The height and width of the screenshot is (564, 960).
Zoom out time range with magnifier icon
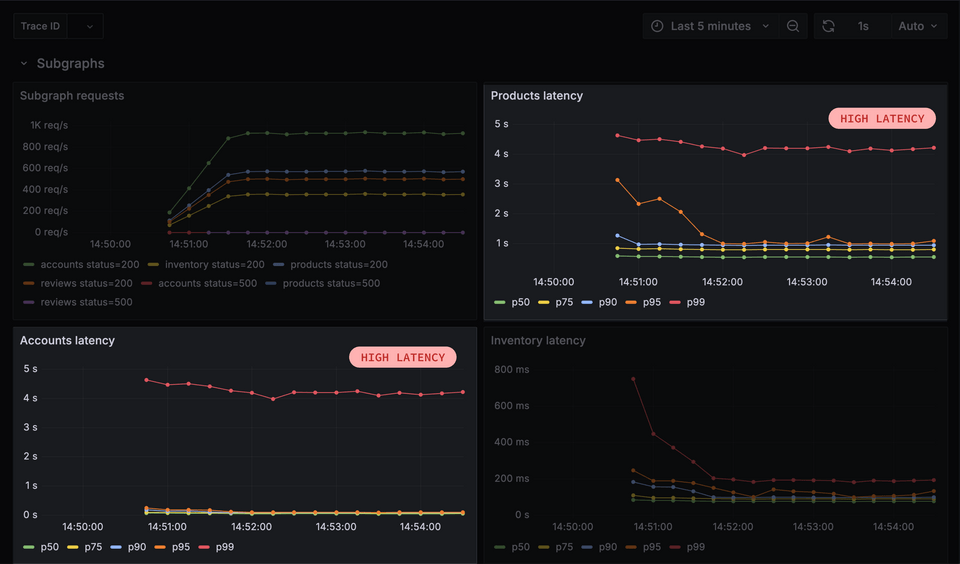coord(793,26)
